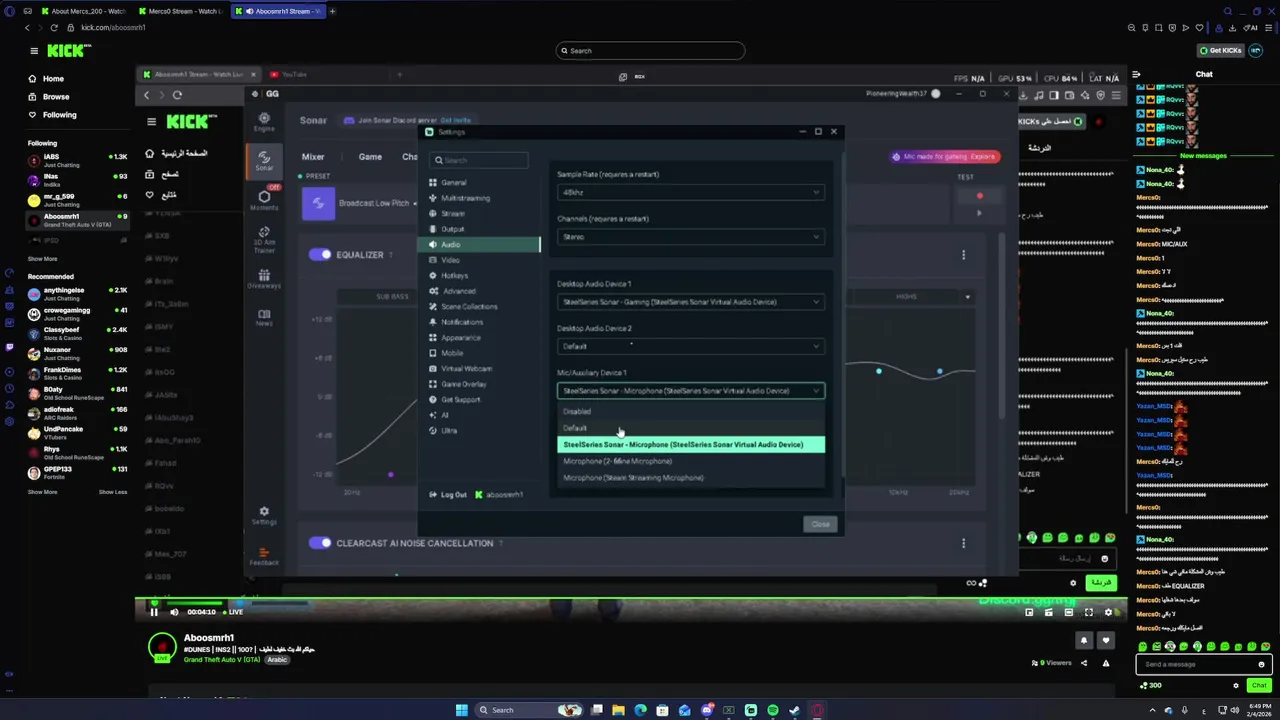
Task: Collapse the Mic/Auxiliary Device 1 dropdown
Action: coord(690,391)
